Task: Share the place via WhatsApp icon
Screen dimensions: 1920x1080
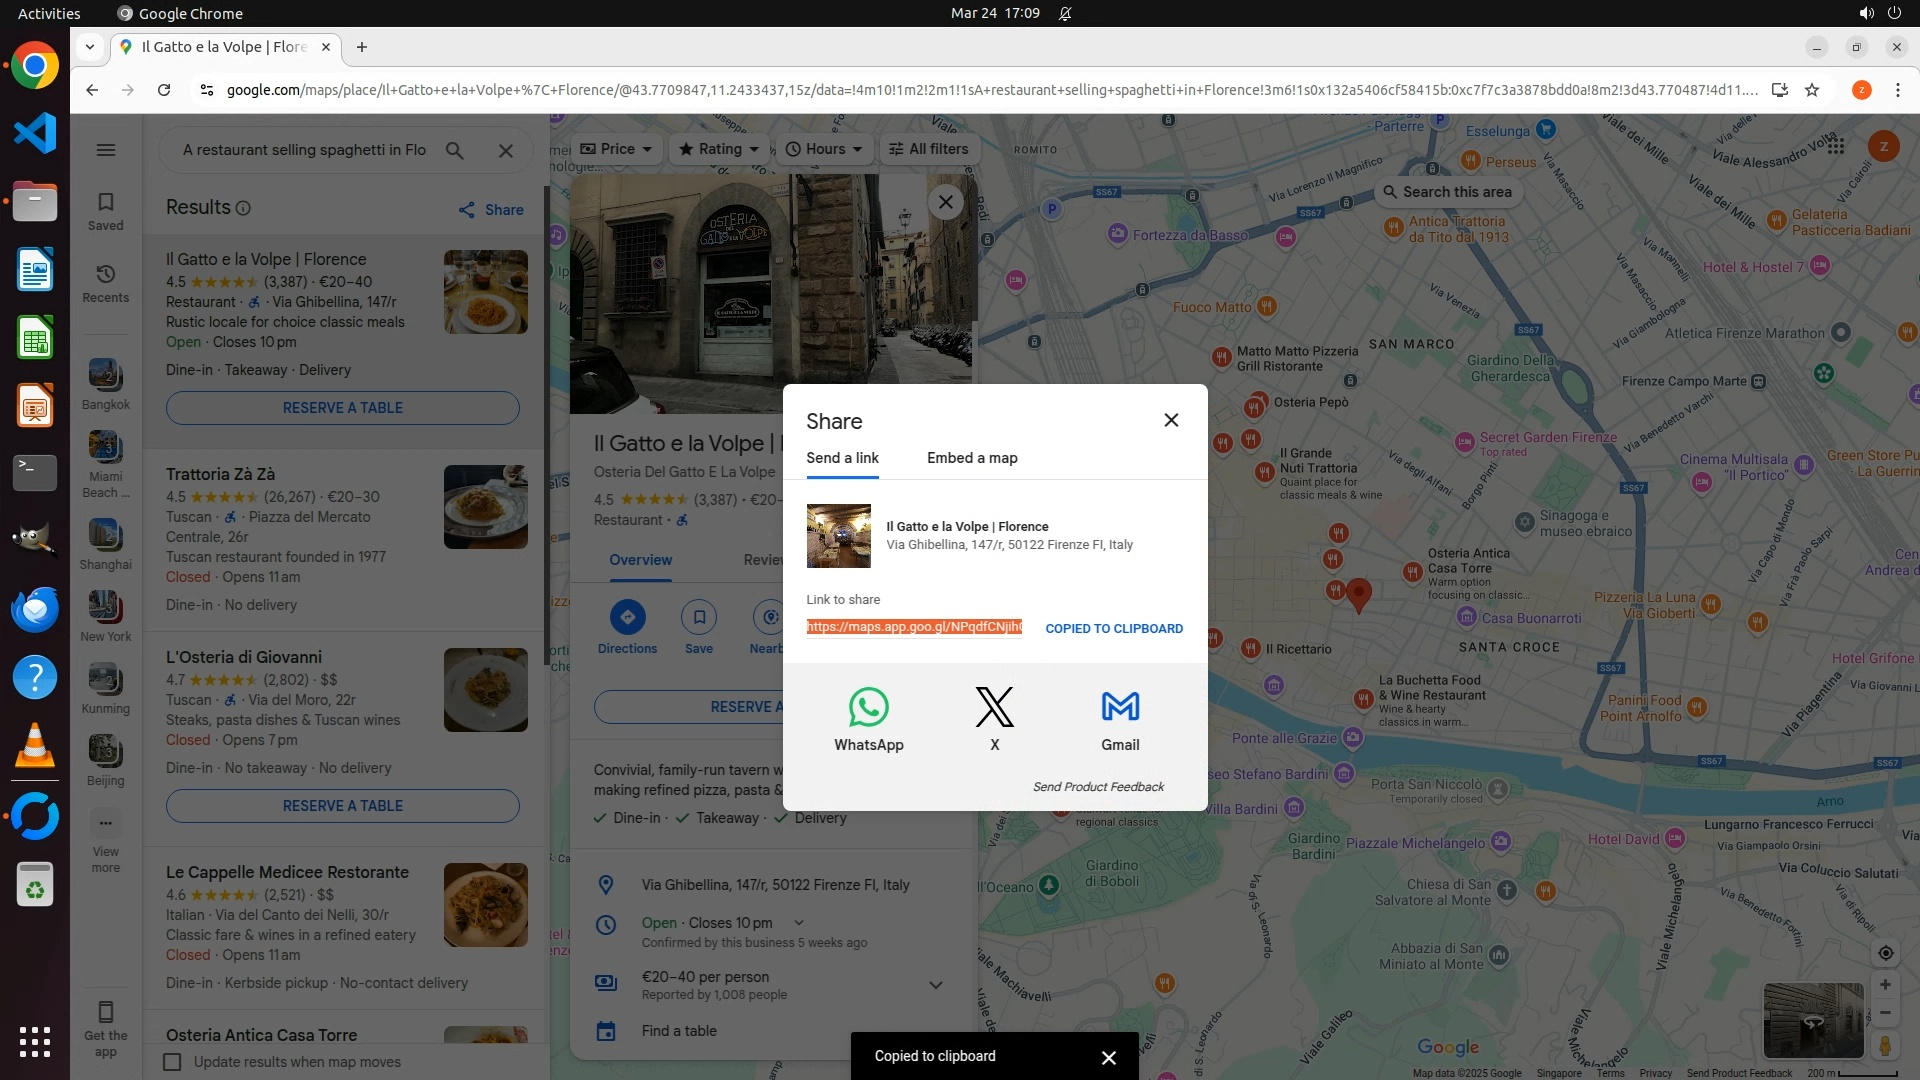Action: tap(868, 708)
